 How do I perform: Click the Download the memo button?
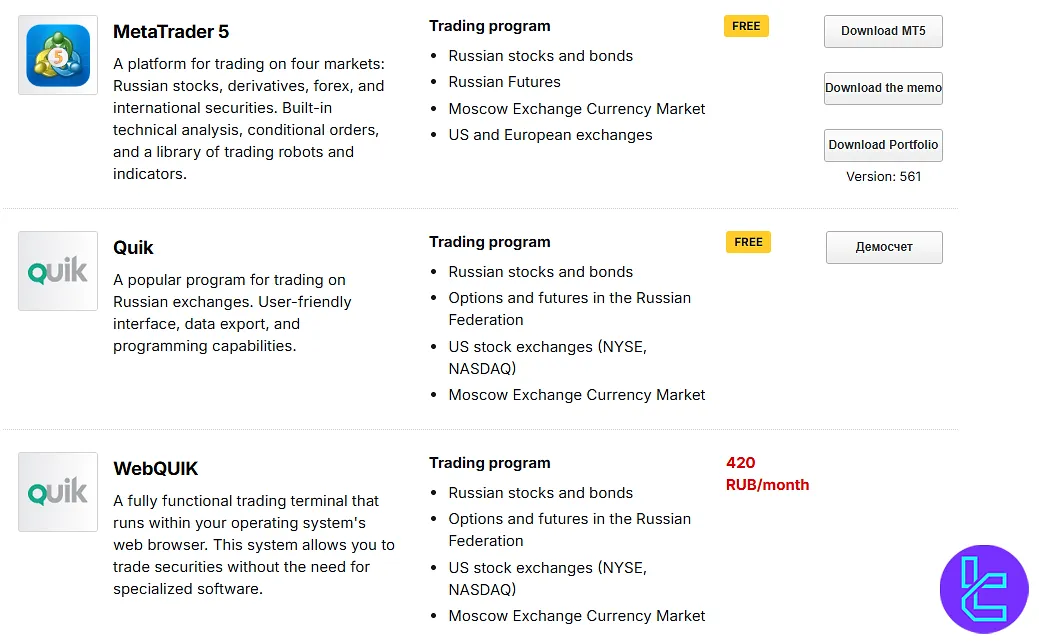tap(883, 88)
